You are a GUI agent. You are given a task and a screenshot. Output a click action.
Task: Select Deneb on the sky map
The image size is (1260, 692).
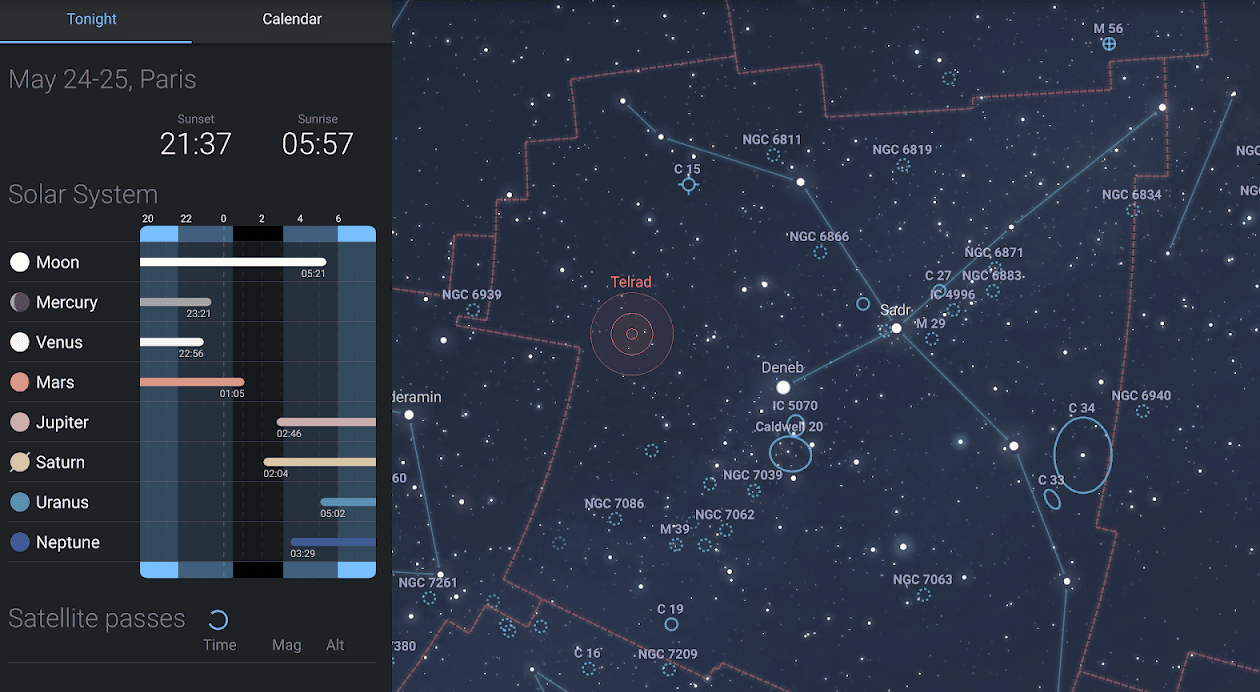782,385
